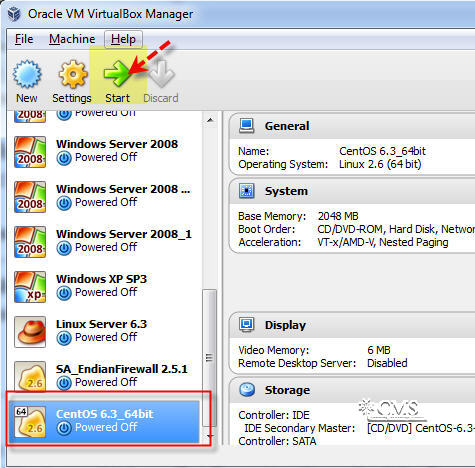Viewport: 475px width, 468px height.
Task: Click the greyed Discard toolbar icon
Action: pyautogui.click(x=162, y=74)
